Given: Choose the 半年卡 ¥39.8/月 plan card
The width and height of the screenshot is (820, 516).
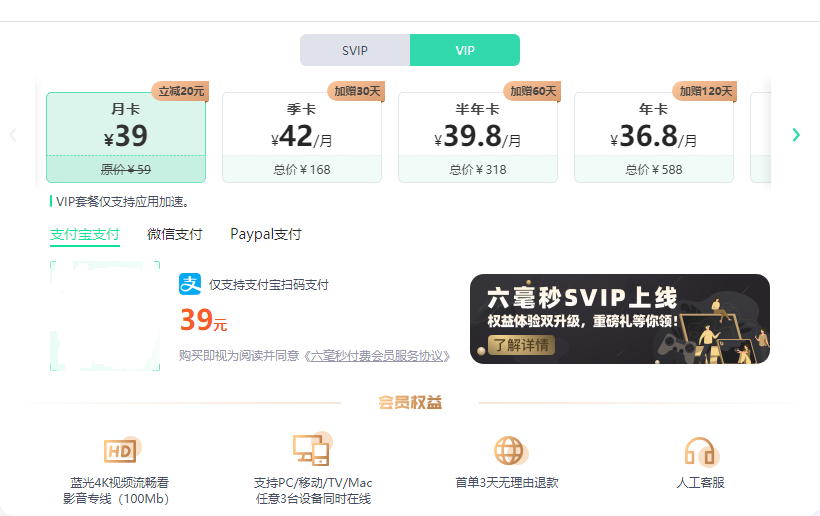Looking at the screenshot, I should point(478,137).
